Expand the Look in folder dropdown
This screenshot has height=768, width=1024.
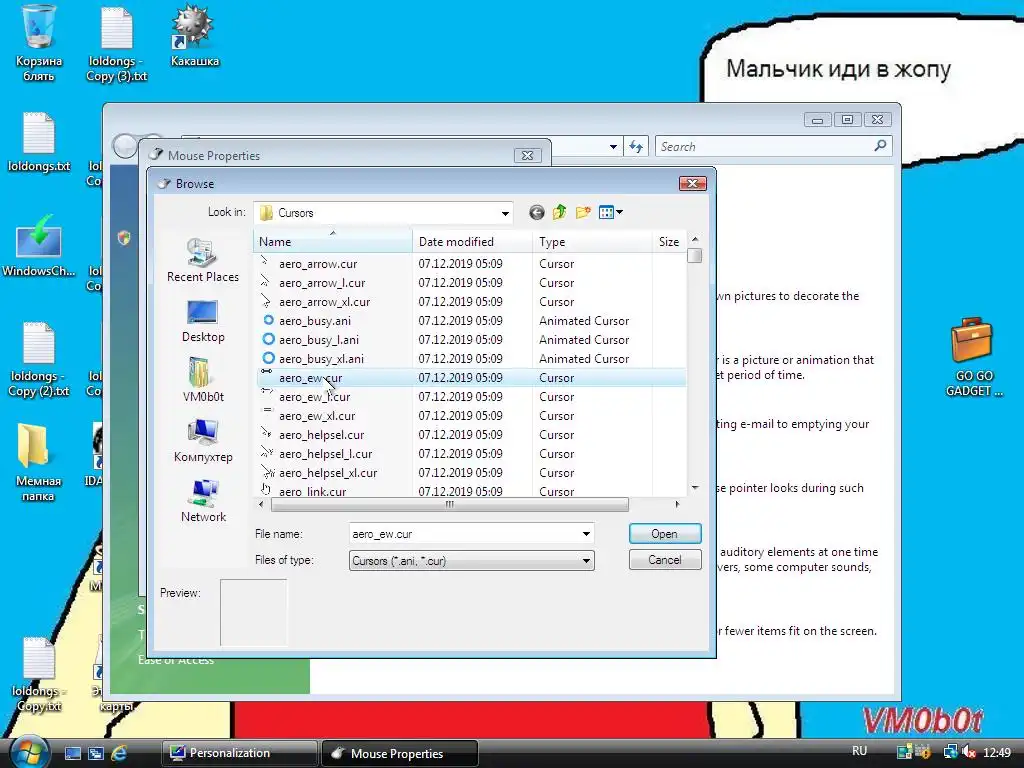tap(505, 213)
